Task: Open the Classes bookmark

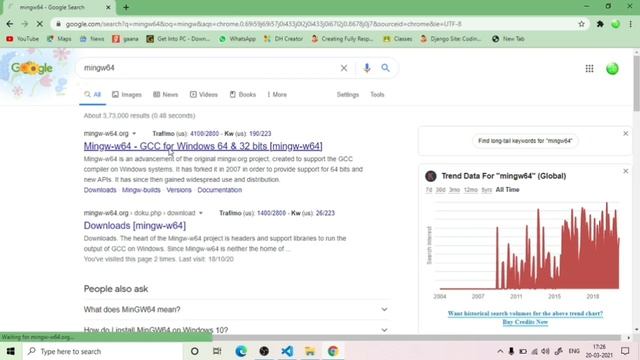Action: 398,39
